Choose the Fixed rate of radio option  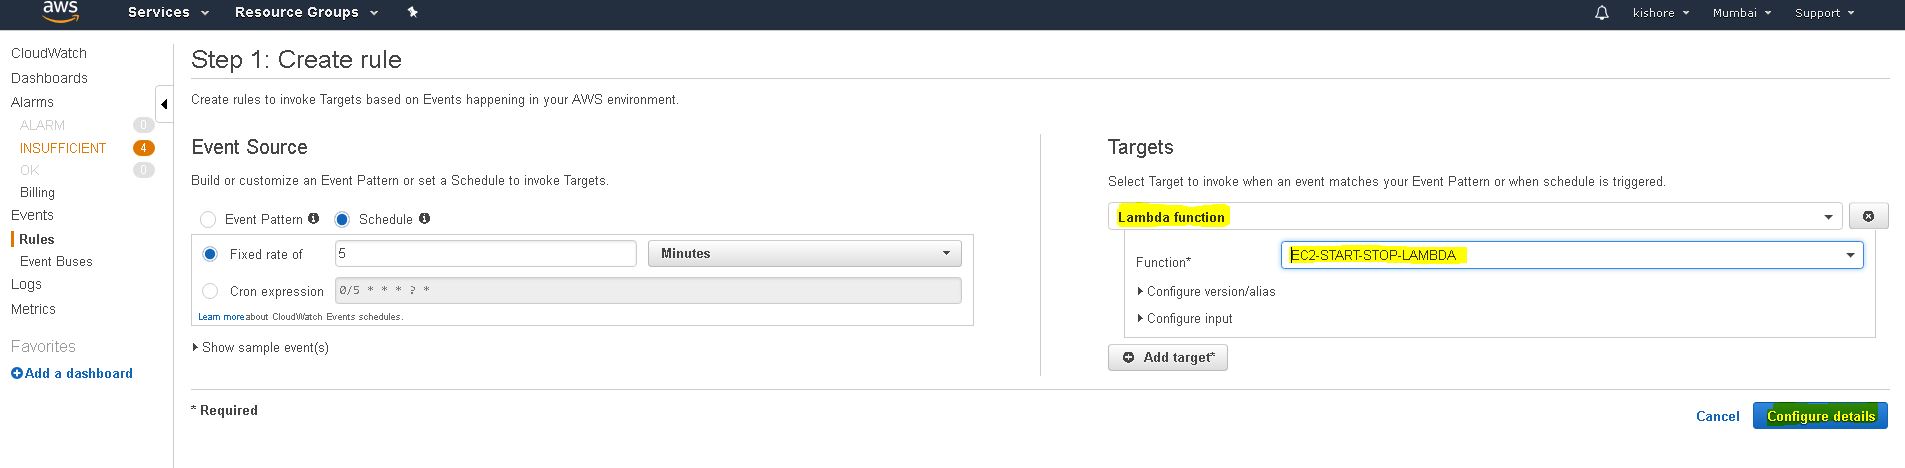coord(210,254)
